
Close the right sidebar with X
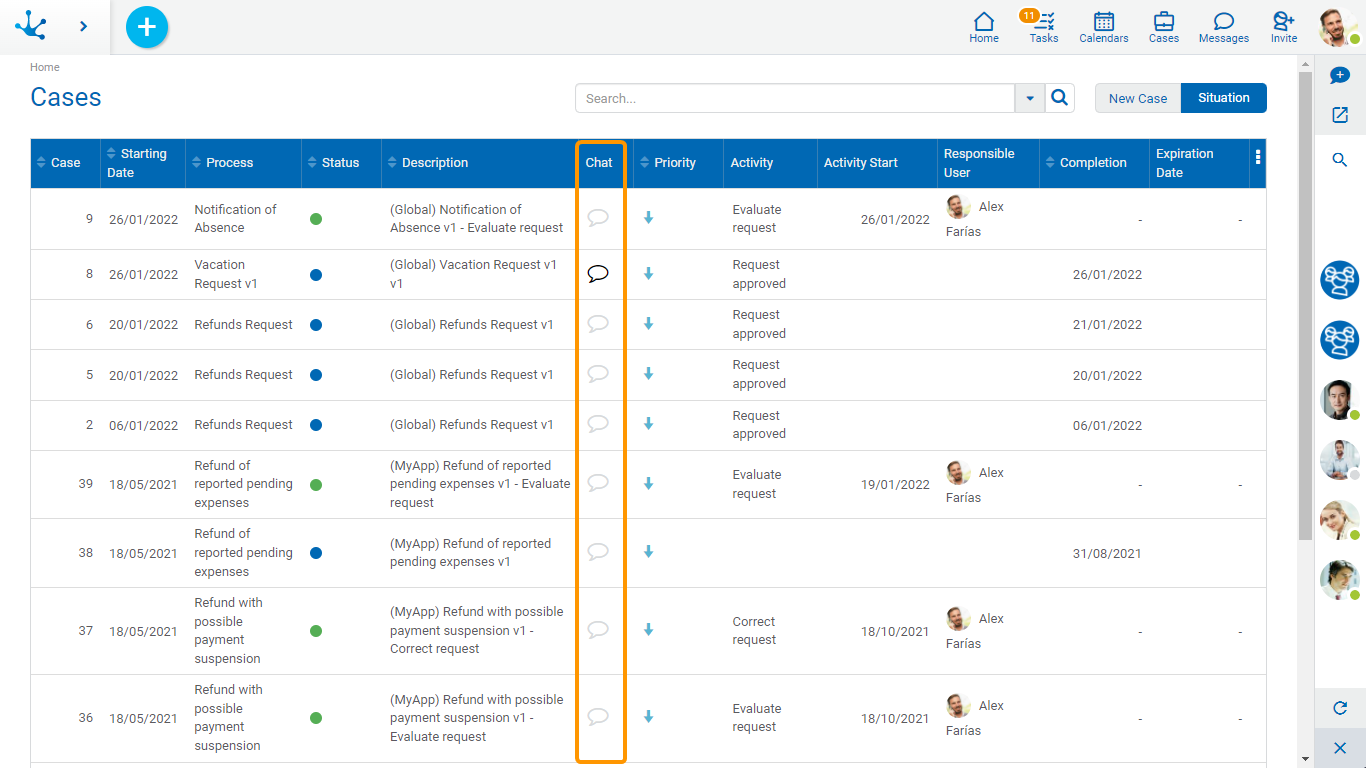(x=1340, y=748)
